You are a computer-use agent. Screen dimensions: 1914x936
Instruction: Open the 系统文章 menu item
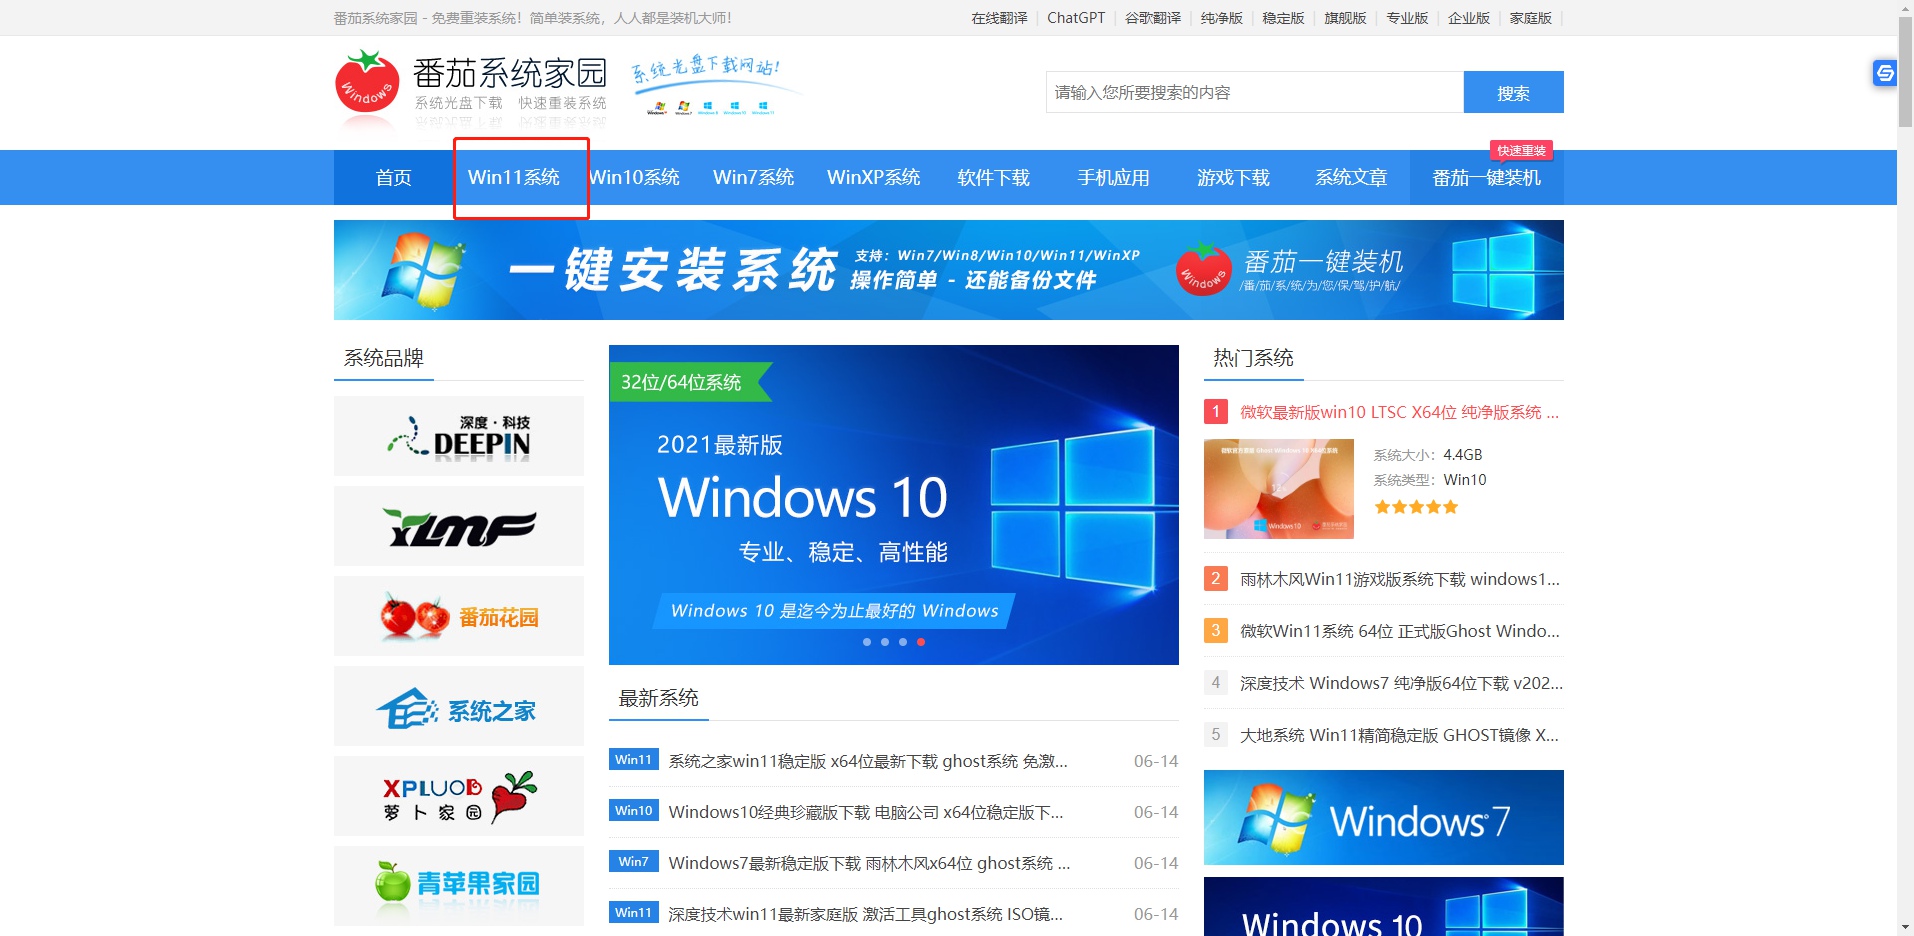pyautogui.click(x=1352, y=177)
